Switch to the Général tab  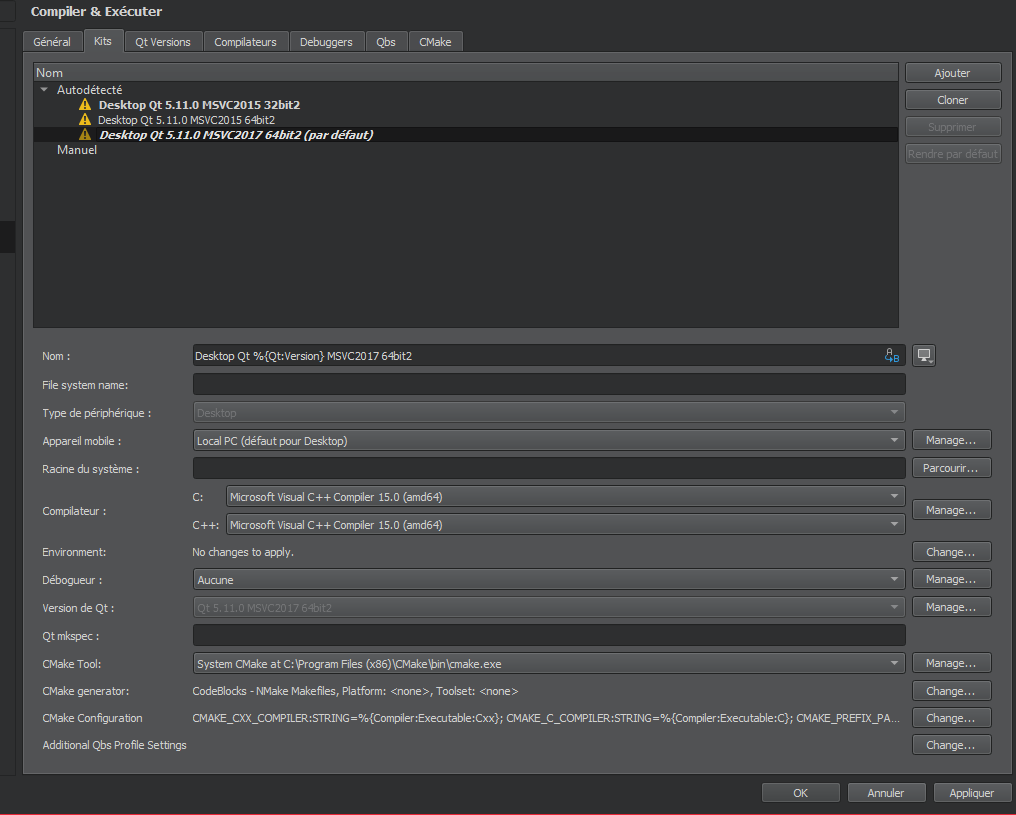click(52, 41)
